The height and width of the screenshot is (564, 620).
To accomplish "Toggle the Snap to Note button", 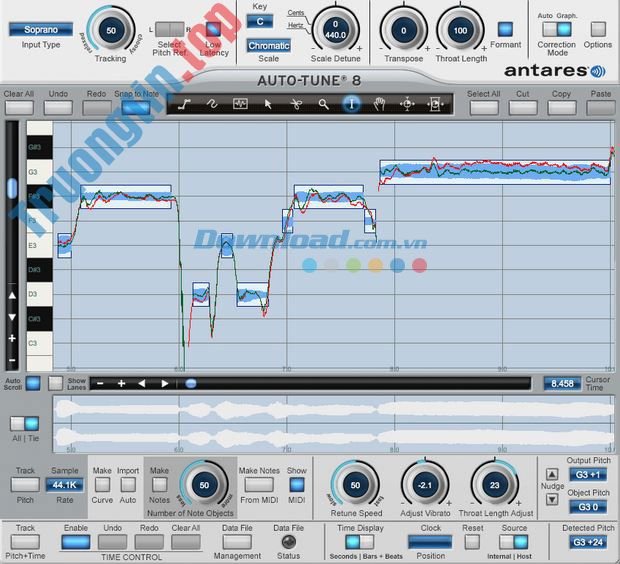I will pyautogui.click(x=137, y=106).
